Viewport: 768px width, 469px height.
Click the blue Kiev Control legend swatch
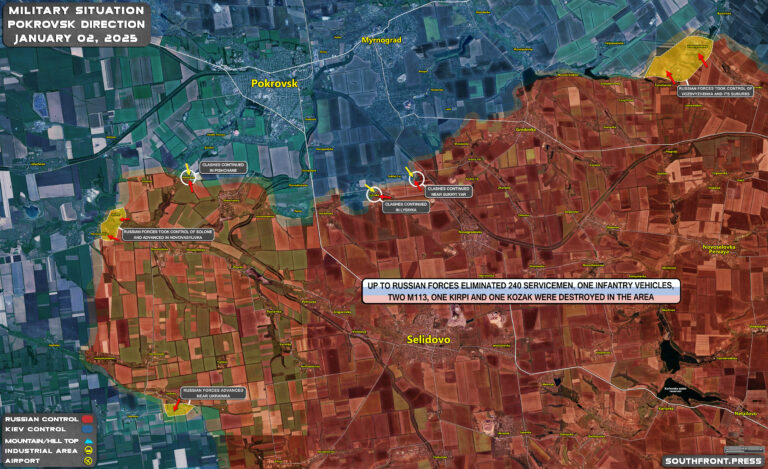click(x=89, y=430)
